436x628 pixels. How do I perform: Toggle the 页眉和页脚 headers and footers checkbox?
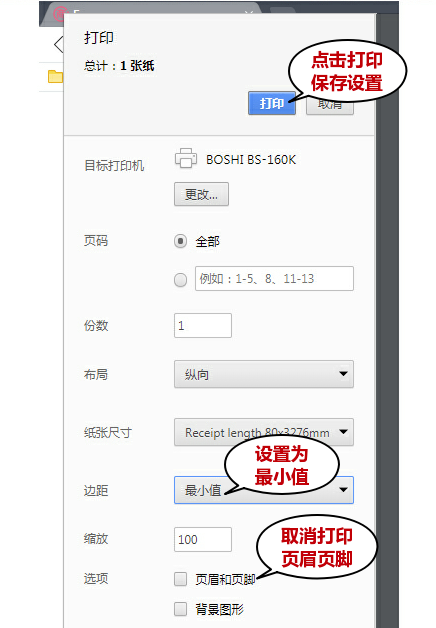(x=180, y=579)
